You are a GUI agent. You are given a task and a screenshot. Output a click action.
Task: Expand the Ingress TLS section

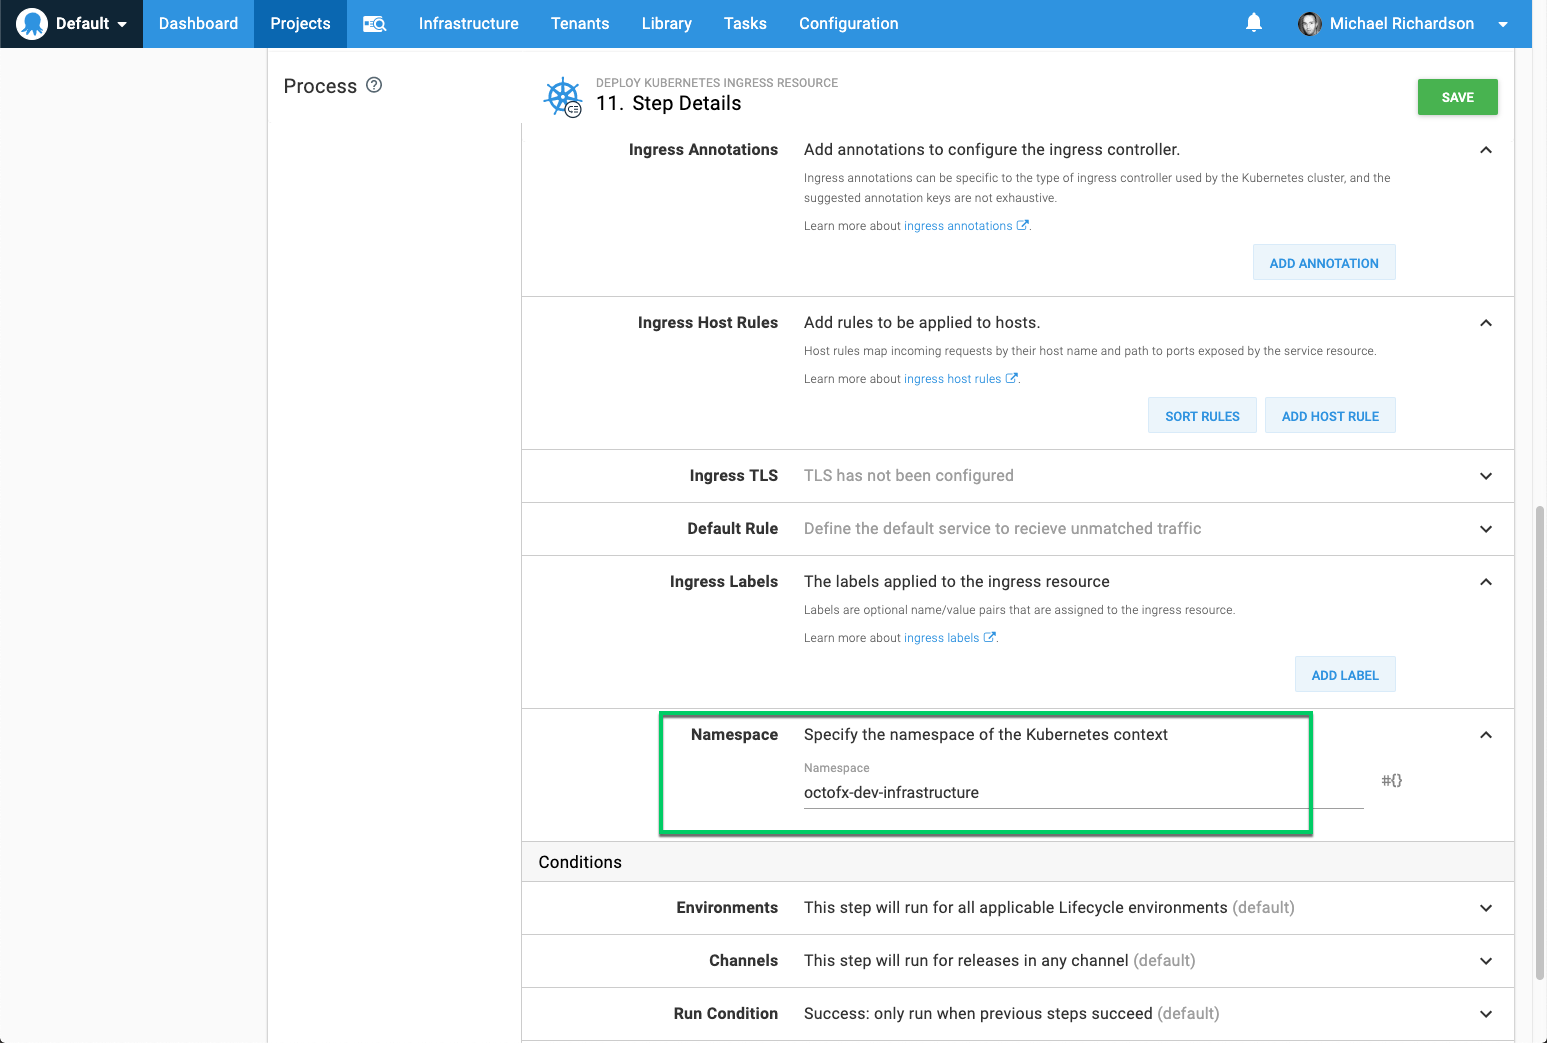[1486, 476]
